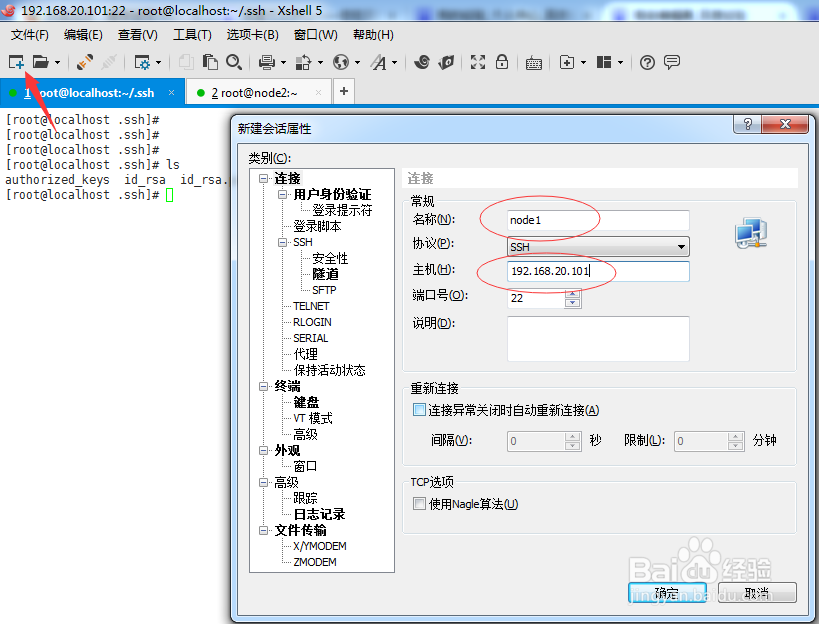Click the 主机 host input field
819x624 pixels.
click(x=598, y=272)
